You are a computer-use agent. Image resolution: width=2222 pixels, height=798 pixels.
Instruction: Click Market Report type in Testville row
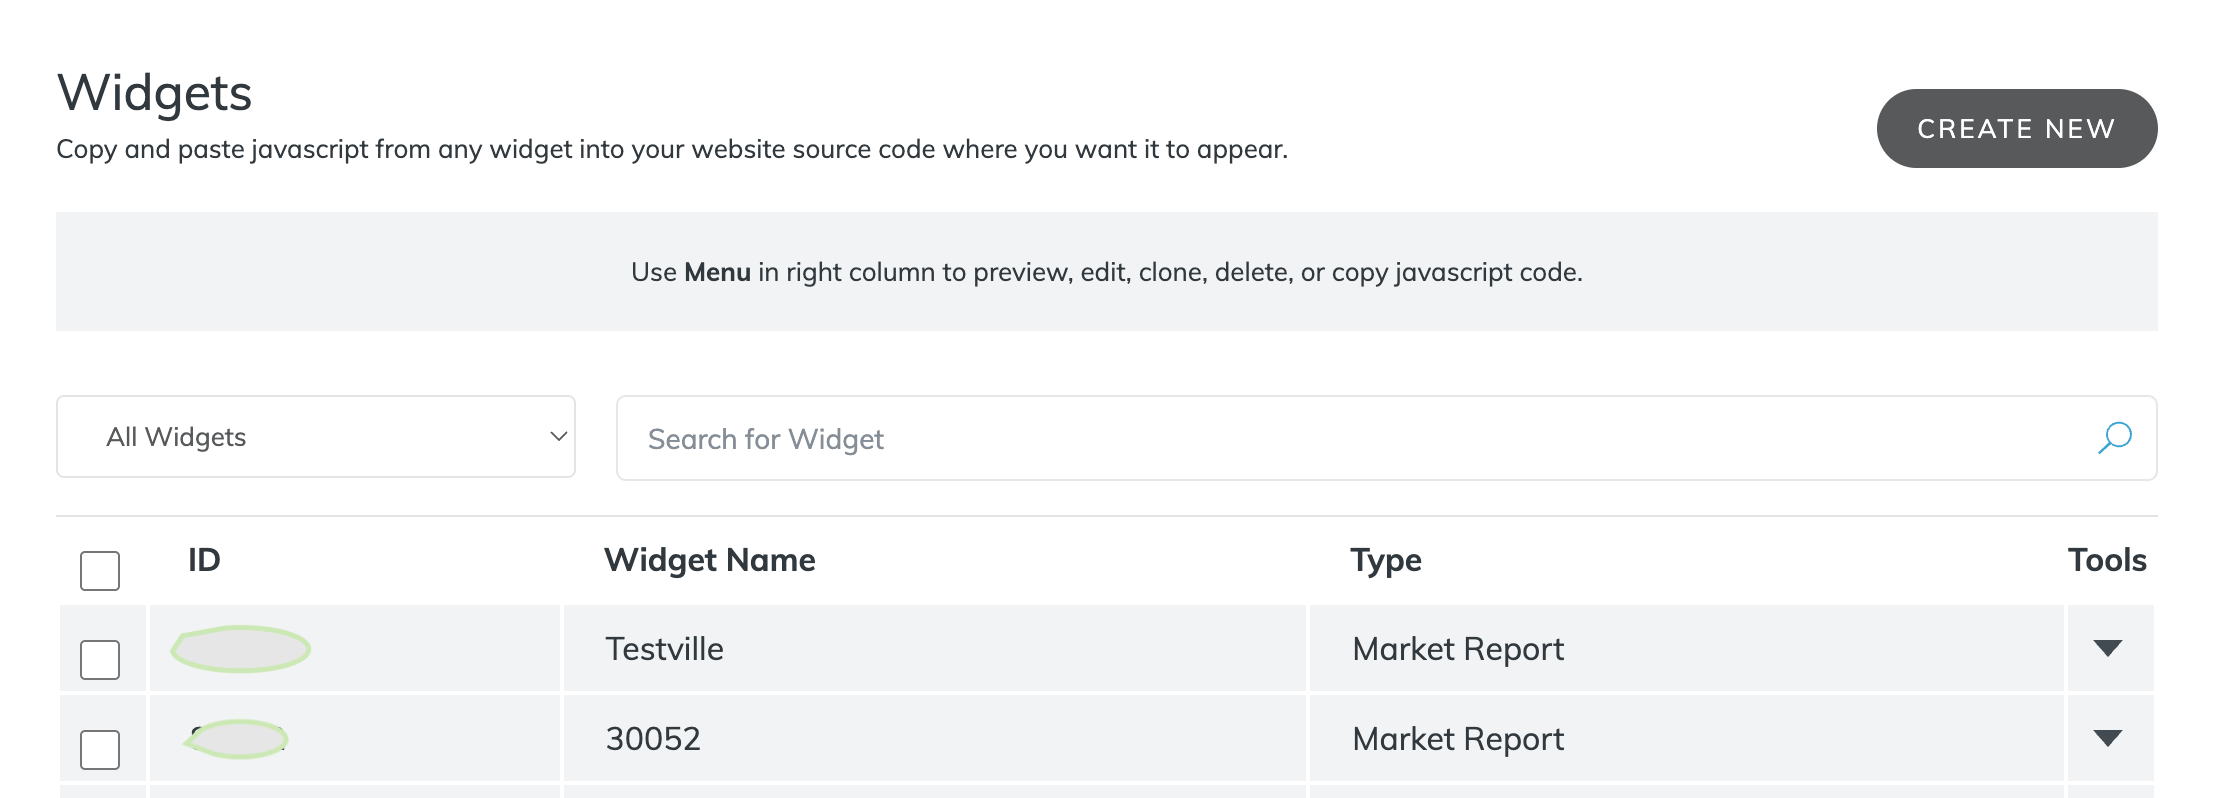pos(1457,649)
